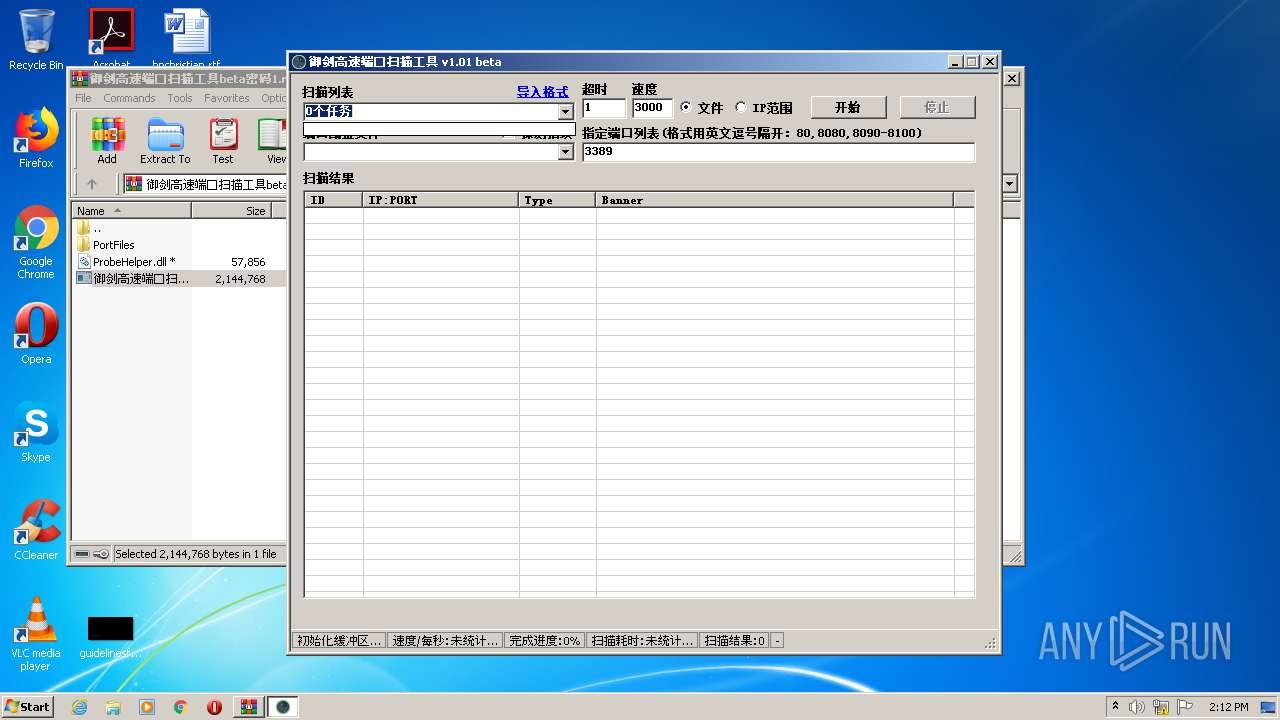The image size is (1280, 720).
Task: Open the Firefox desktop shortcut
Action: point(36,138)
